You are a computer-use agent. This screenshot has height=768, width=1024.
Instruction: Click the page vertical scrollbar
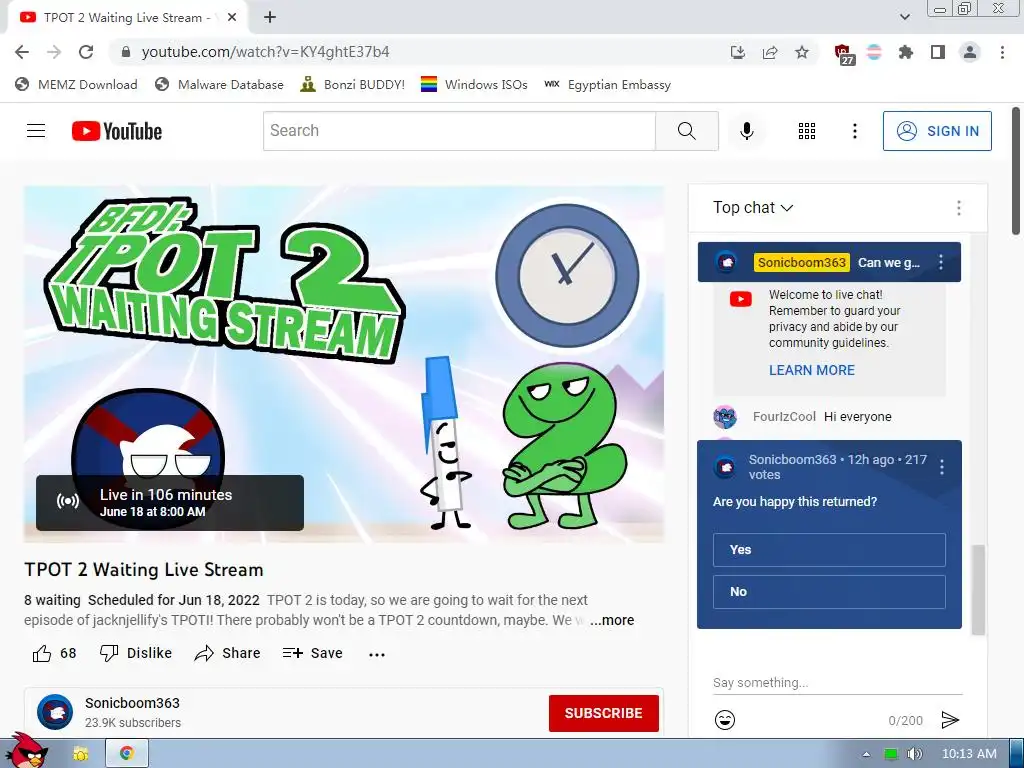coord(1016,171)
